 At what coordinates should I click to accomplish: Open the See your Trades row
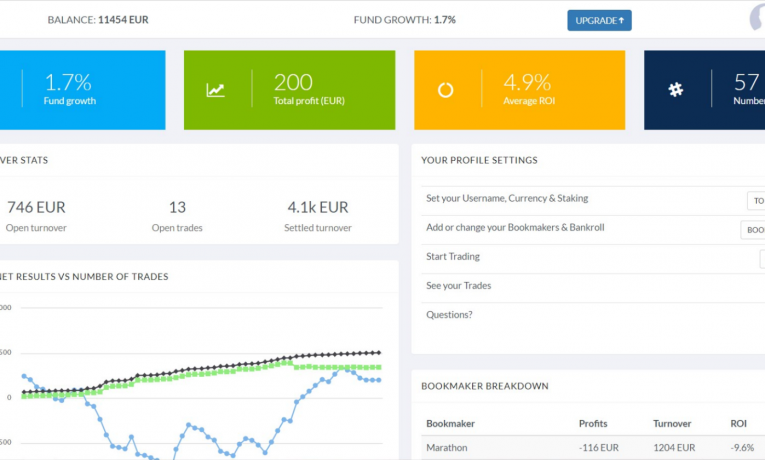pos(458,286)
